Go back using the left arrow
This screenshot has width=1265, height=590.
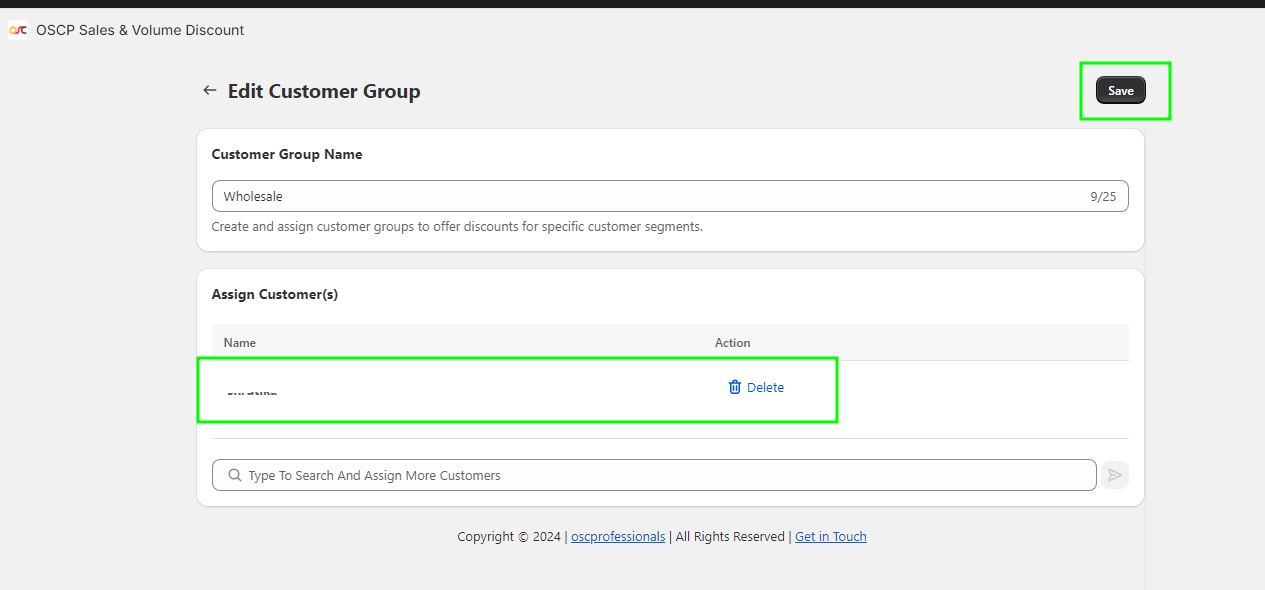[209, 90]
